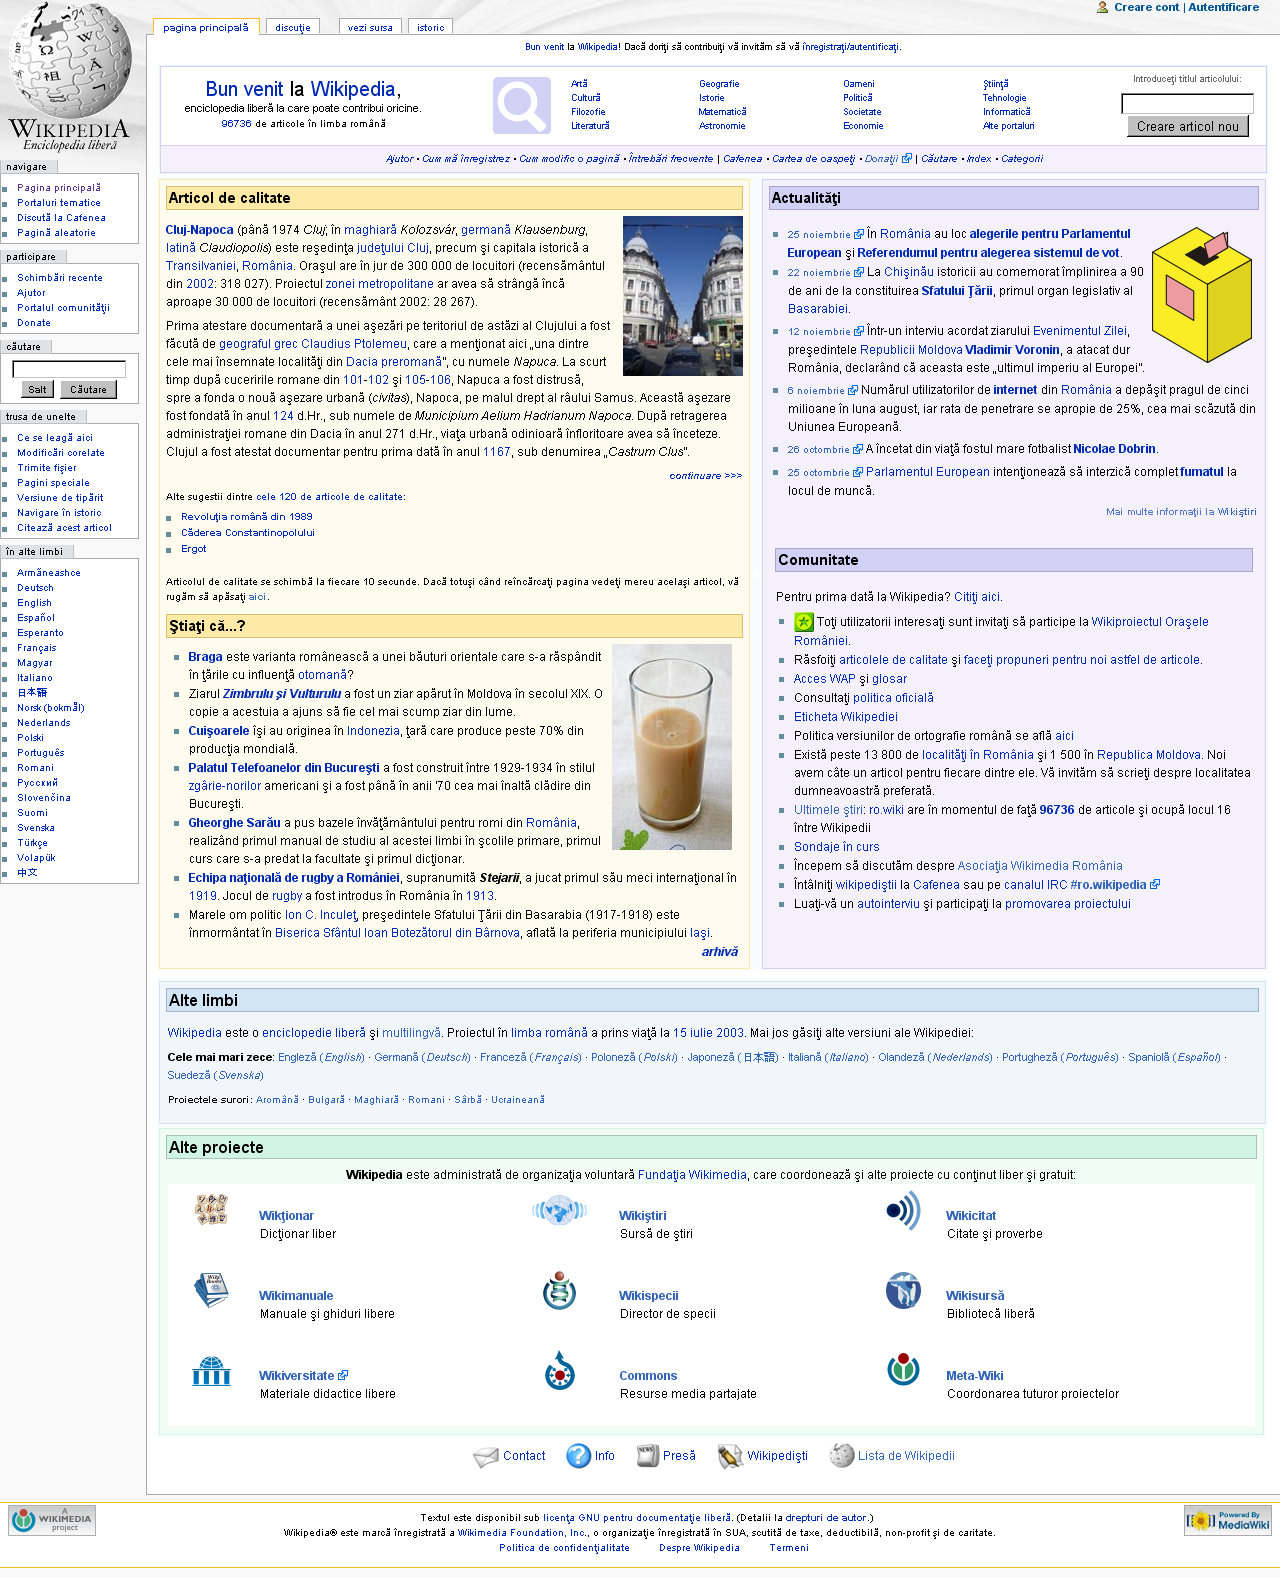Open the Fundația Wikimedia link
This screenshot has width=1280, height=1578.
pyautogui.click(x=692, y=1175)
